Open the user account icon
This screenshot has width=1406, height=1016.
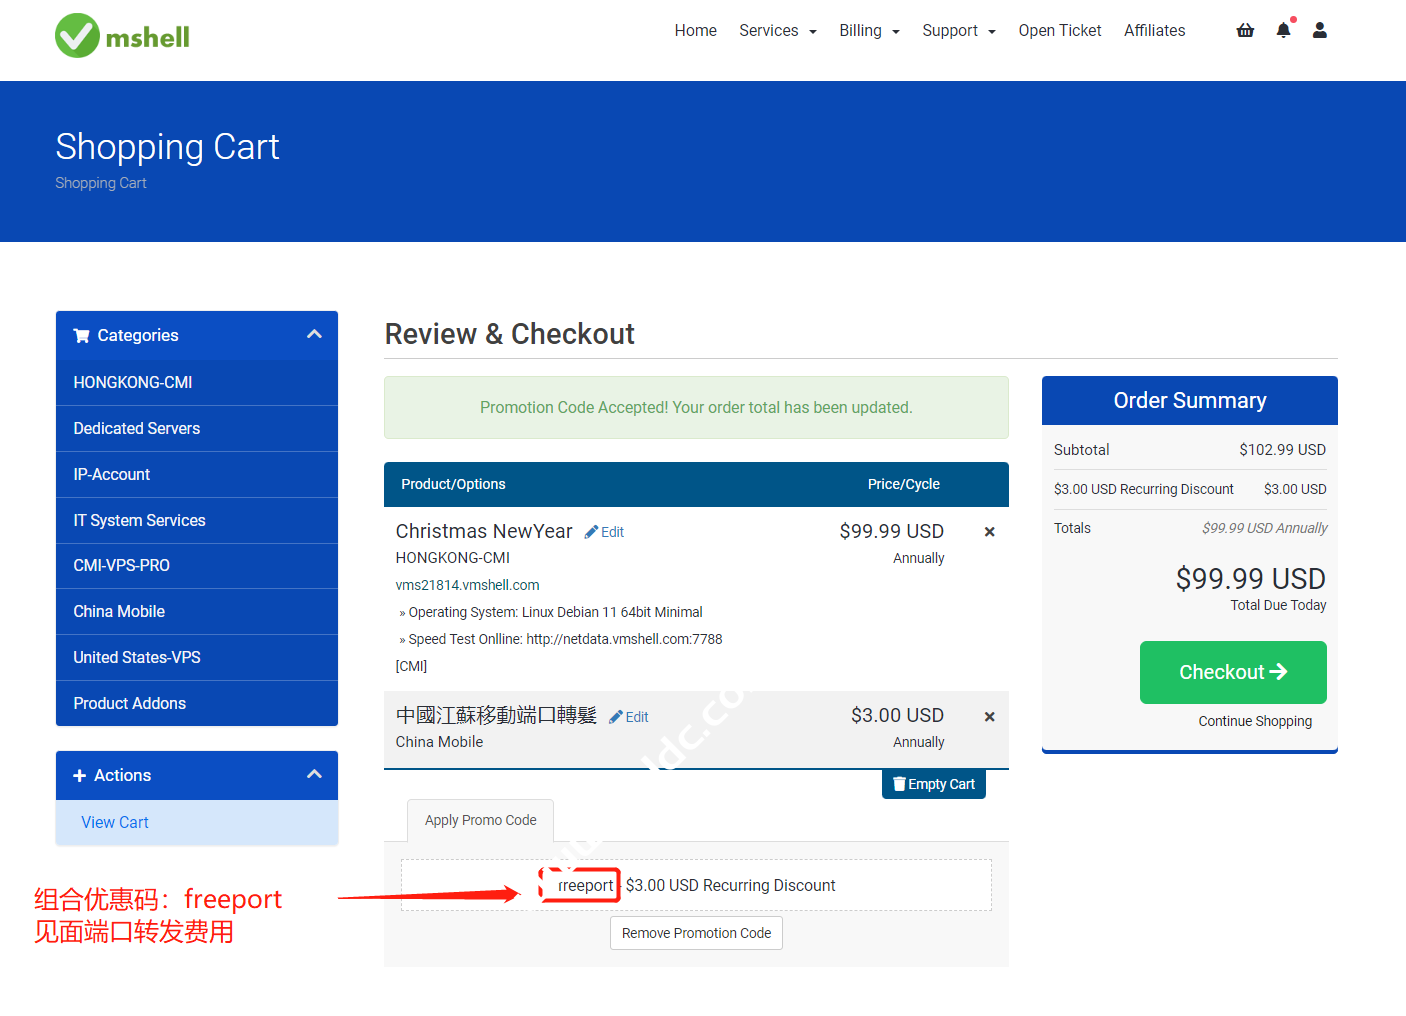coord(1320,31)
